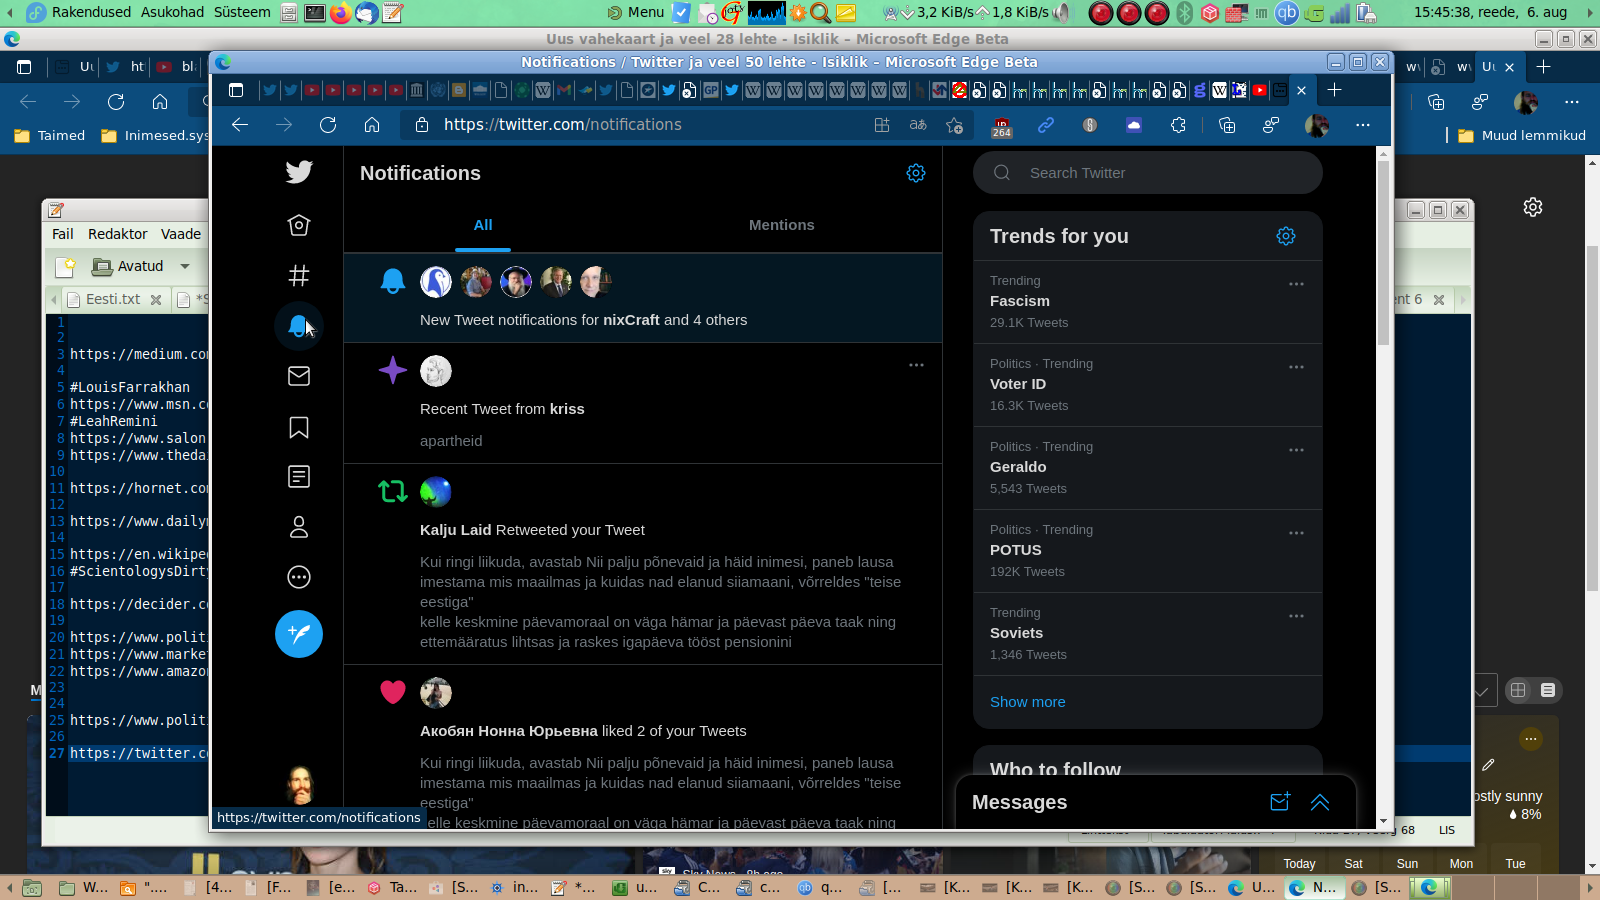Viewport: 1600px width, 900px height.
Task: Open Collections icon in front Edge toolbar
Action: (x=1227, y=125)
